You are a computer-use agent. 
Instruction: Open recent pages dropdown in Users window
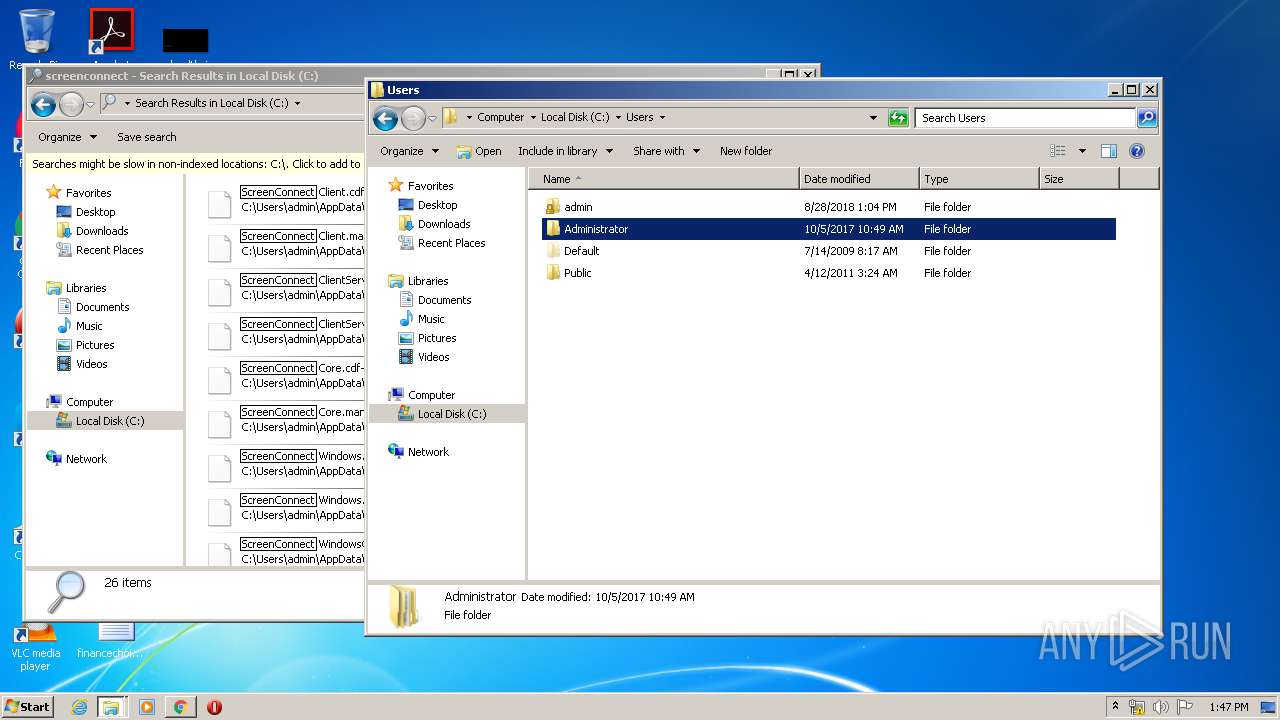pos(433,118)
